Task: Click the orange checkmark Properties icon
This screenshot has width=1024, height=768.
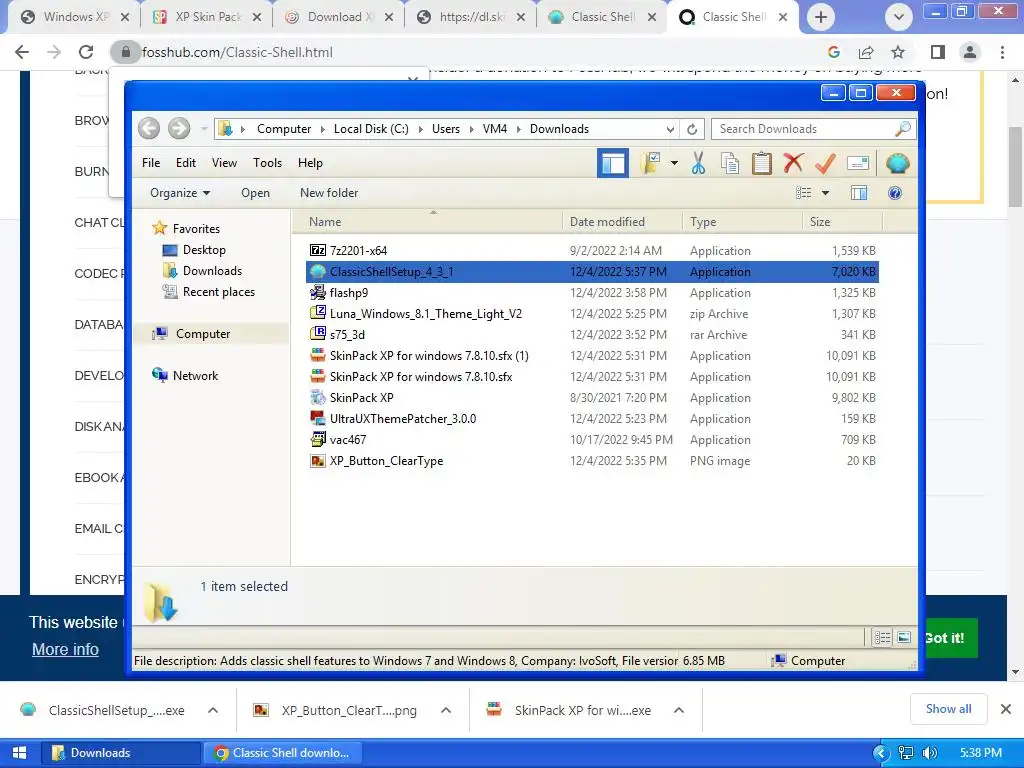Action: click(x=825, y=163)
